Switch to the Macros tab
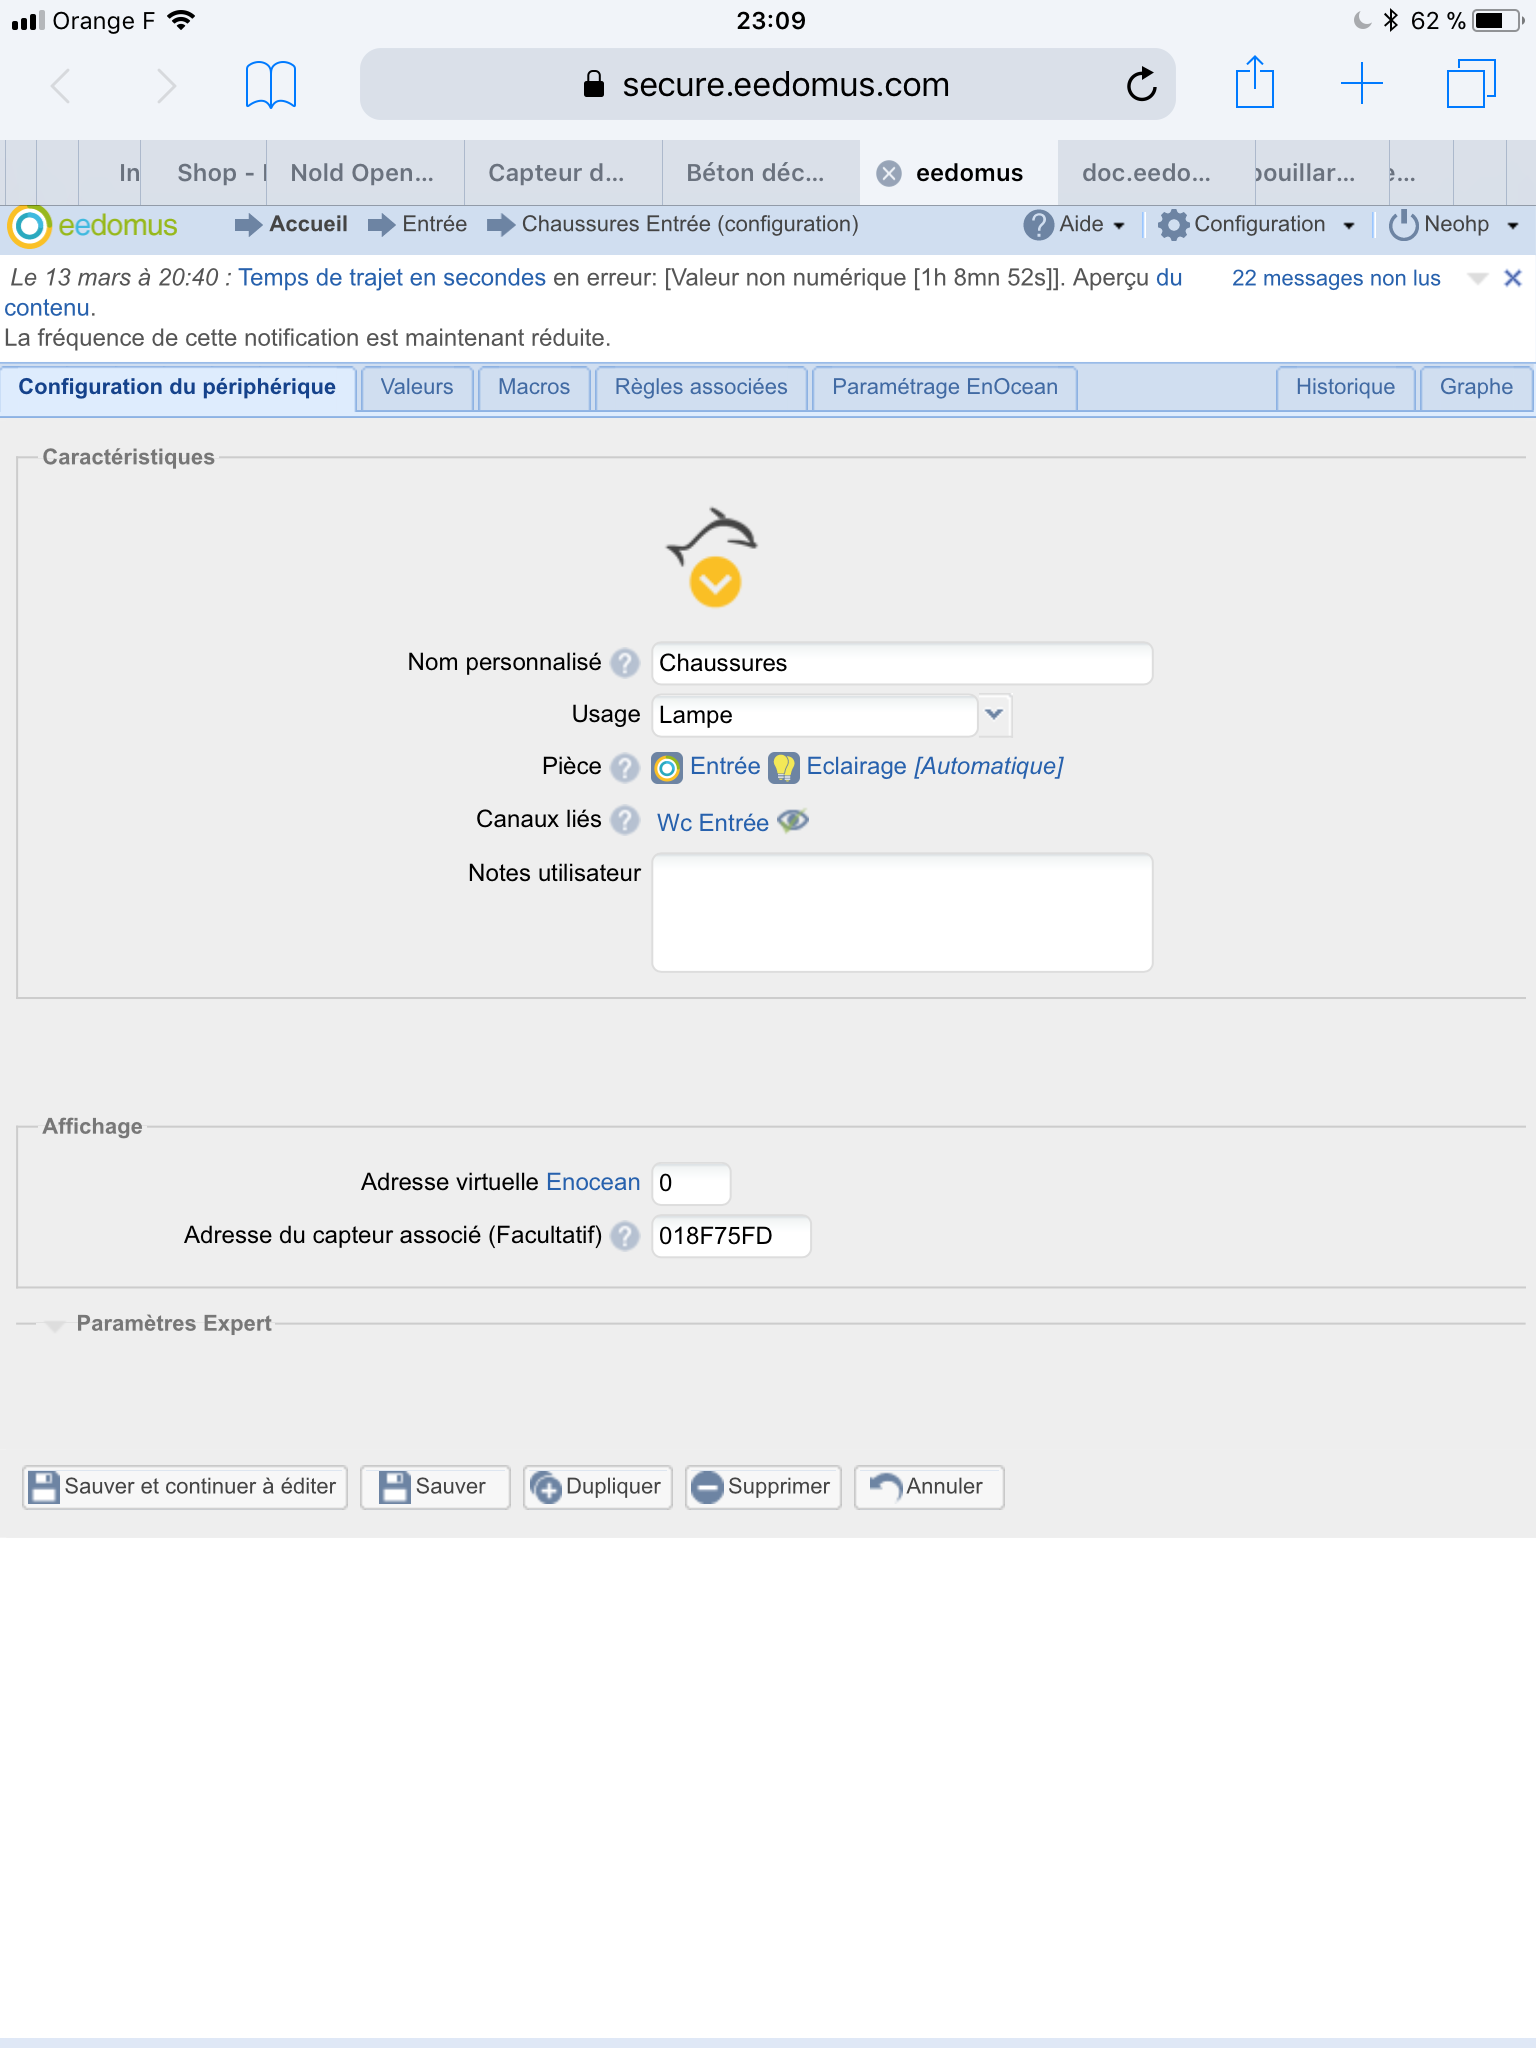 point(534,388)
